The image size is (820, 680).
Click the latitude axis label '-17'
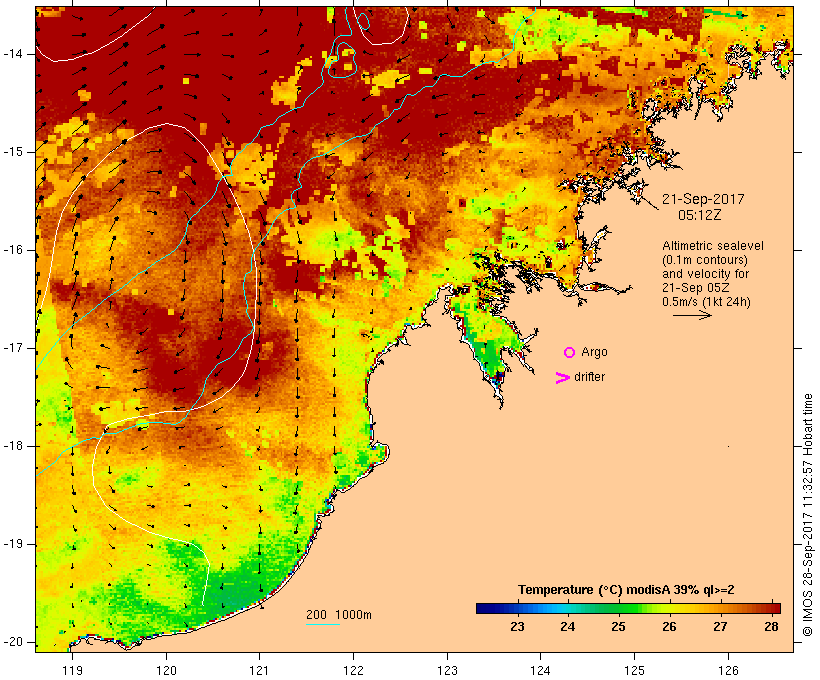point(12,348)
